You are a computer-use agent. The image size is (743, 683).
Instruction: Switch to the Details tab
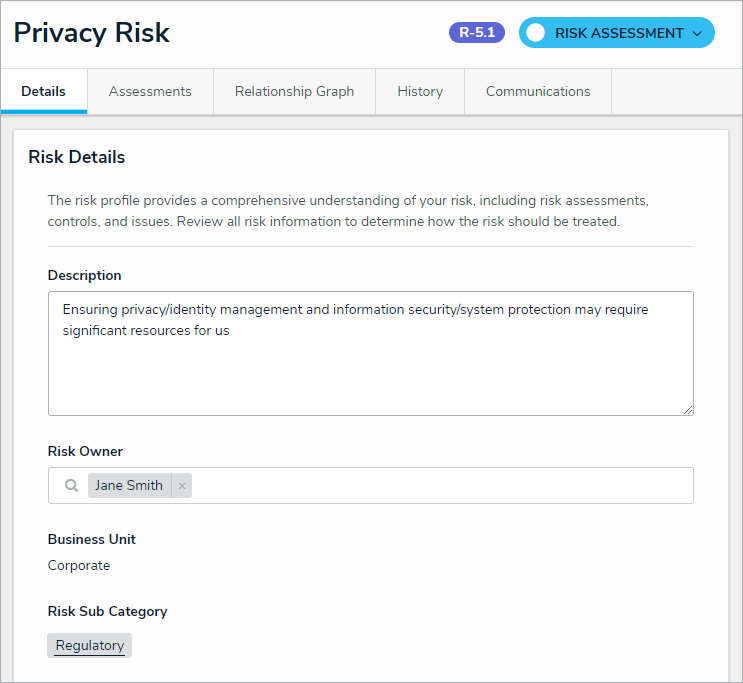coord(43,91)
